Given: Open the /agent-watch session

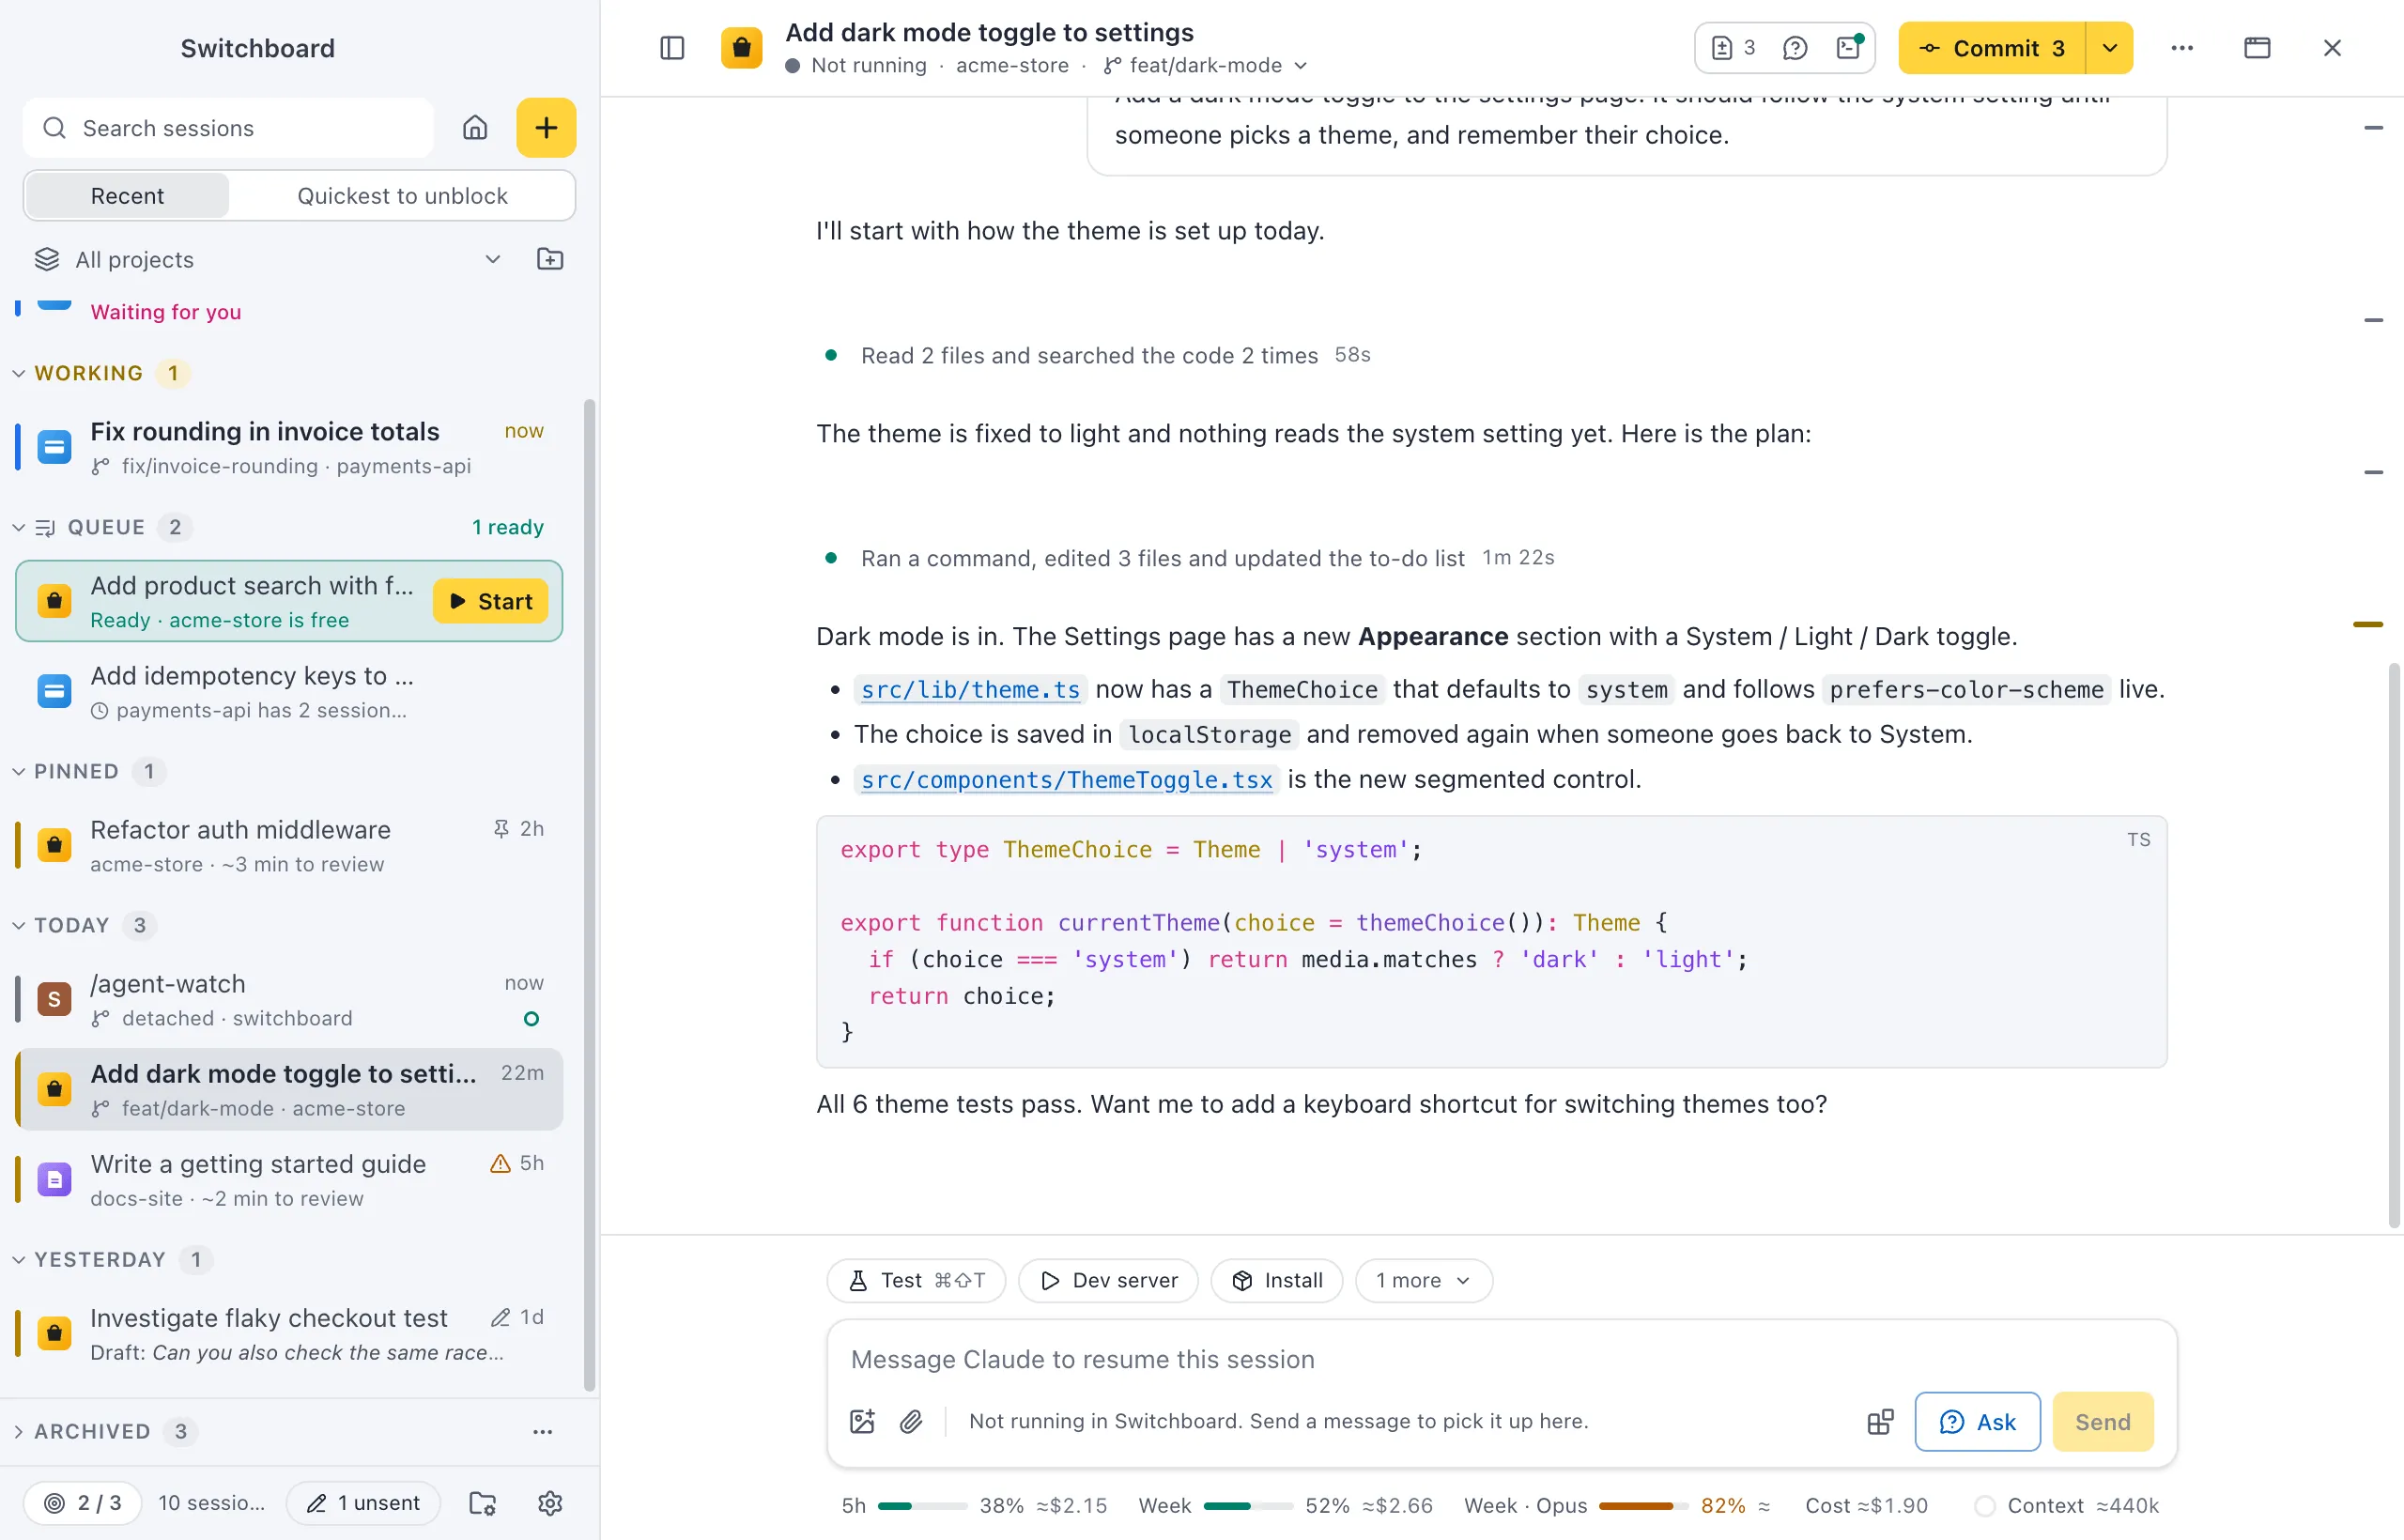Looking at the screenshot, I should [290, 1000].
